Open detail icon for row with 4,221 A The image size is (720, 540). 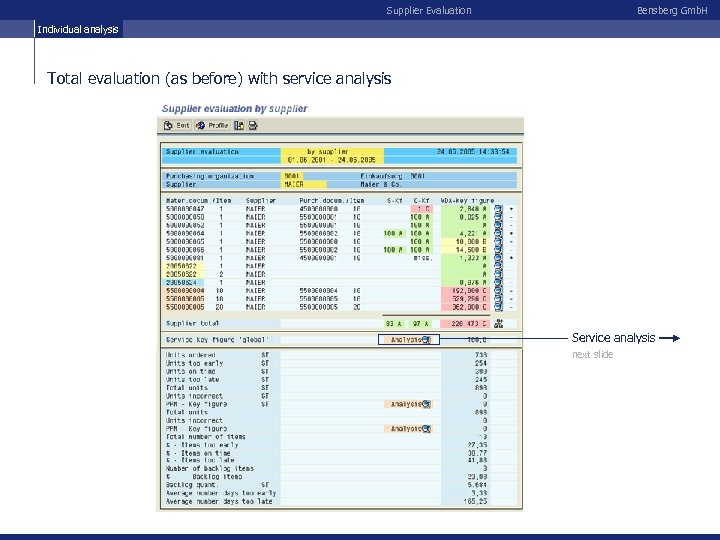[498, 233]
